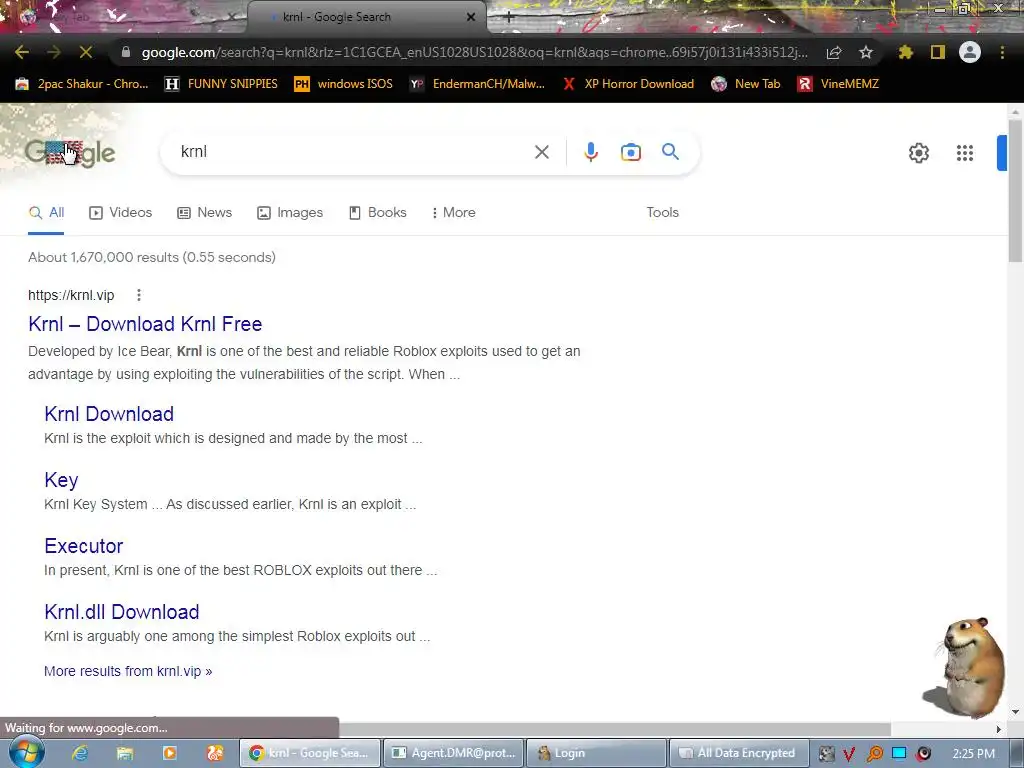Screen dimensions: 1024x768
Task: Open the 2pac Shakur bookmark
Action: (82, 84)
